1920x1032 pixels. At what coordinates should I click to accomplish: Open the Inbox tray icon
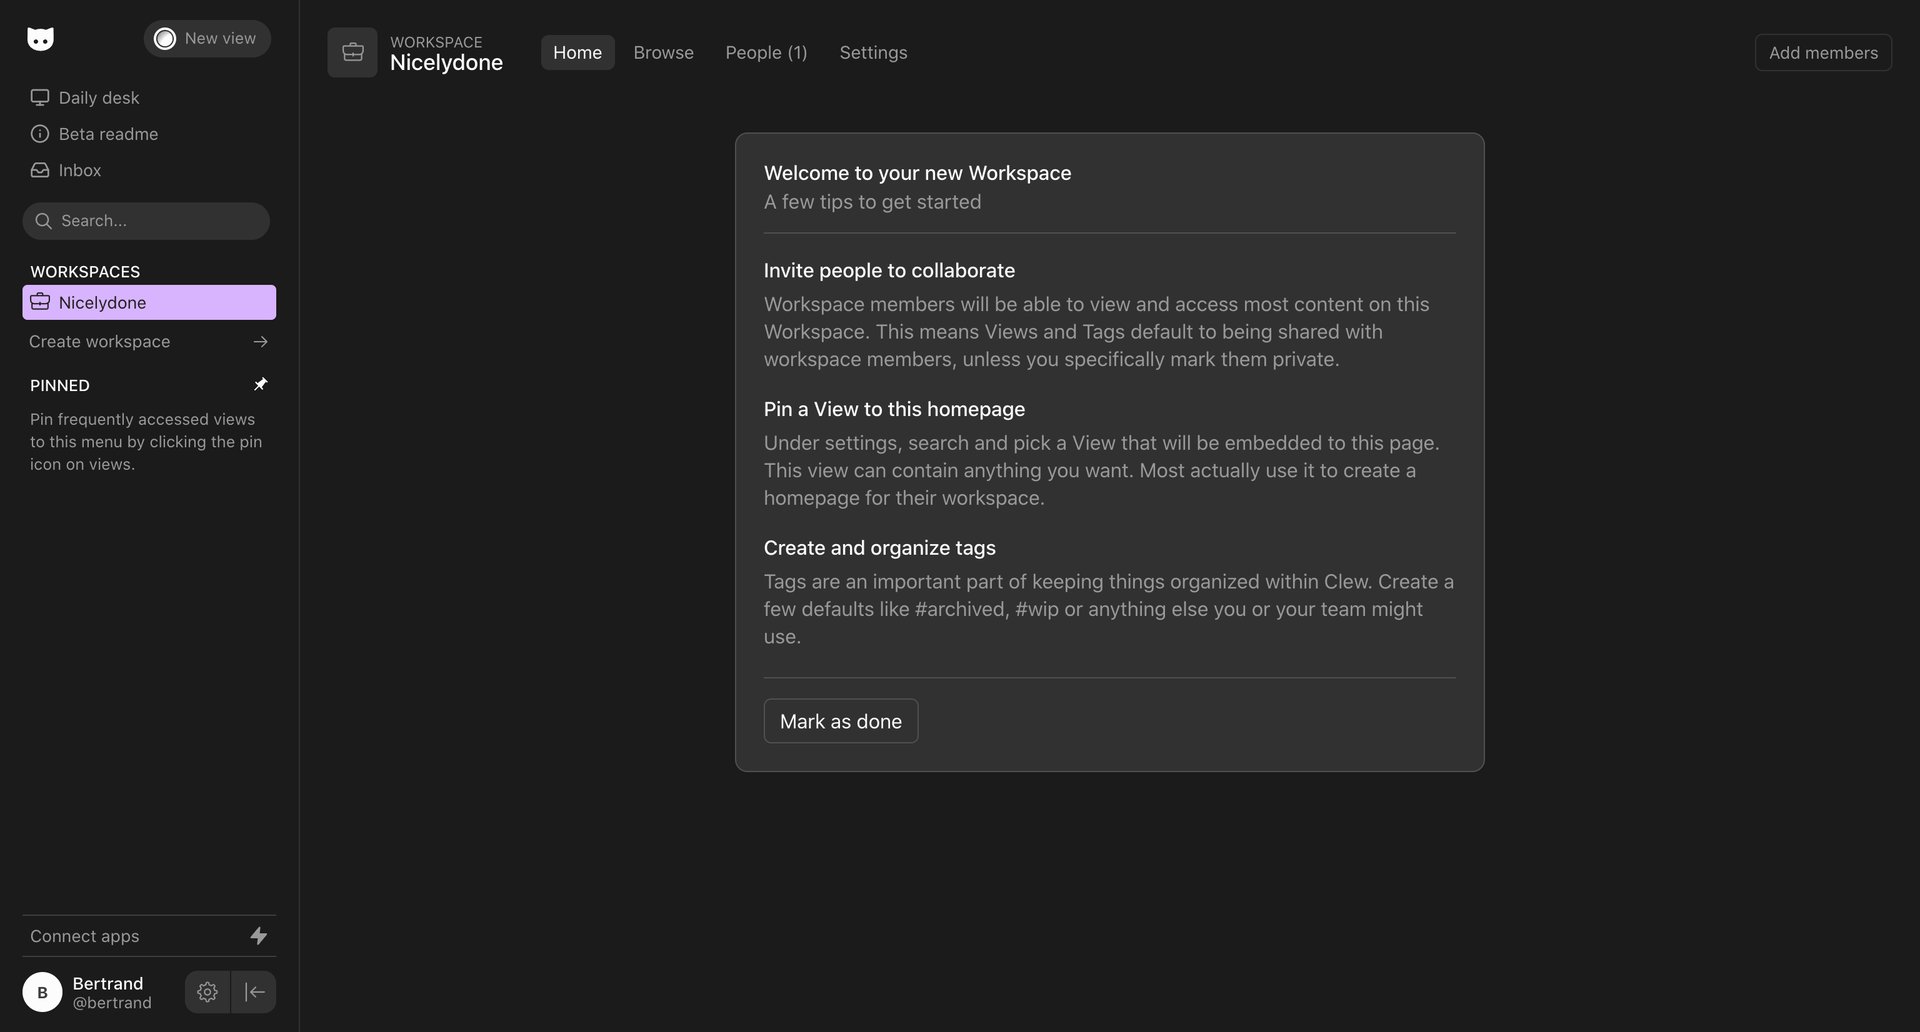click(x=39, y=170)
